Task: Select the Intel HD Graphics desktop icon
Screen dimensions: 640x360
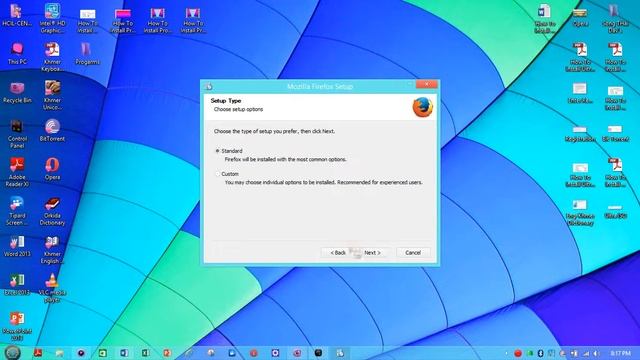Action: point(52,18)
